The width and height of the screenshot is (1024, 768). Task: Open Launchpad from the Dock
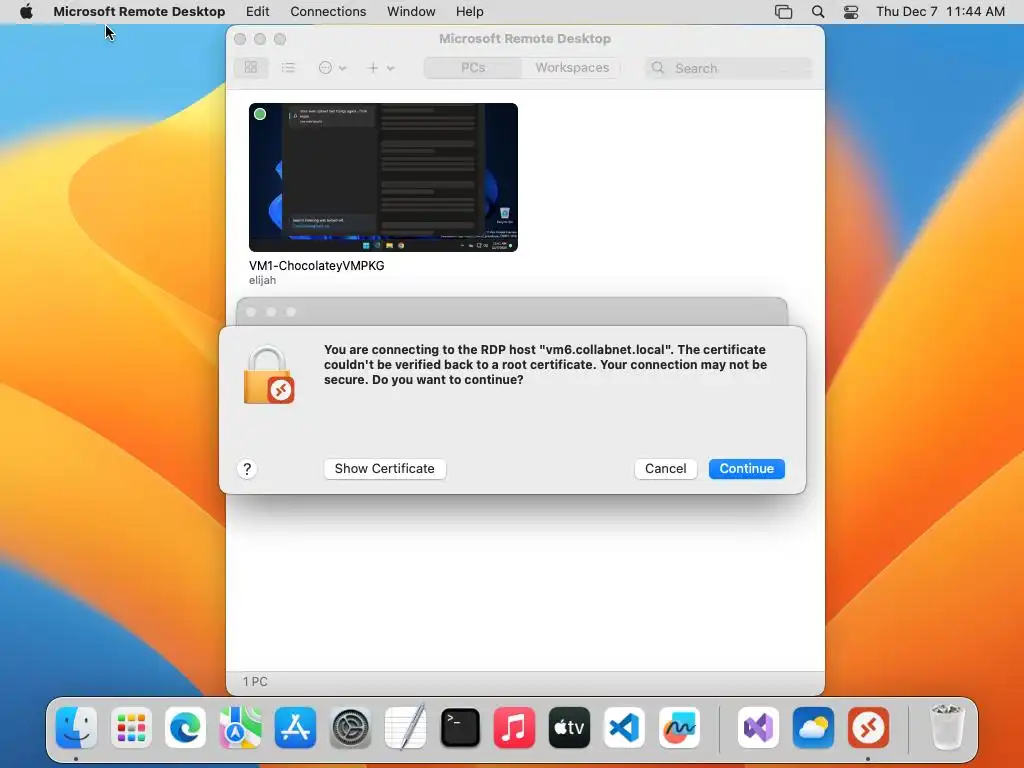[x=131, y=727]
